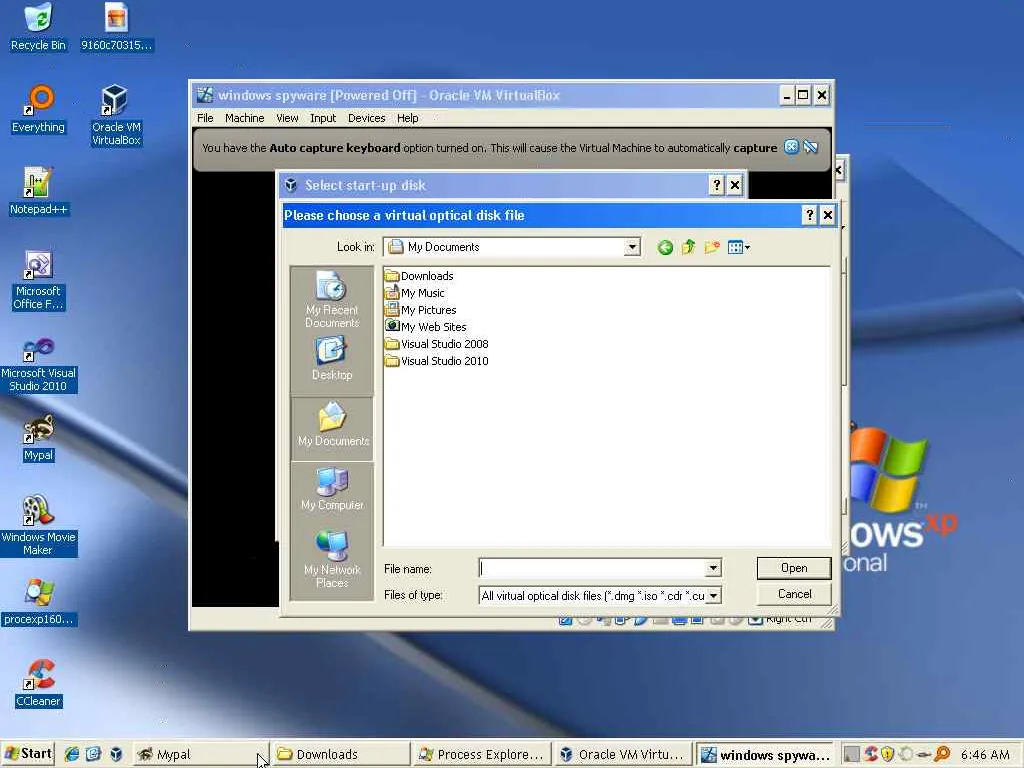Switch to Downloads taskbar window
1024x768 pixels.
coord(340,754)
